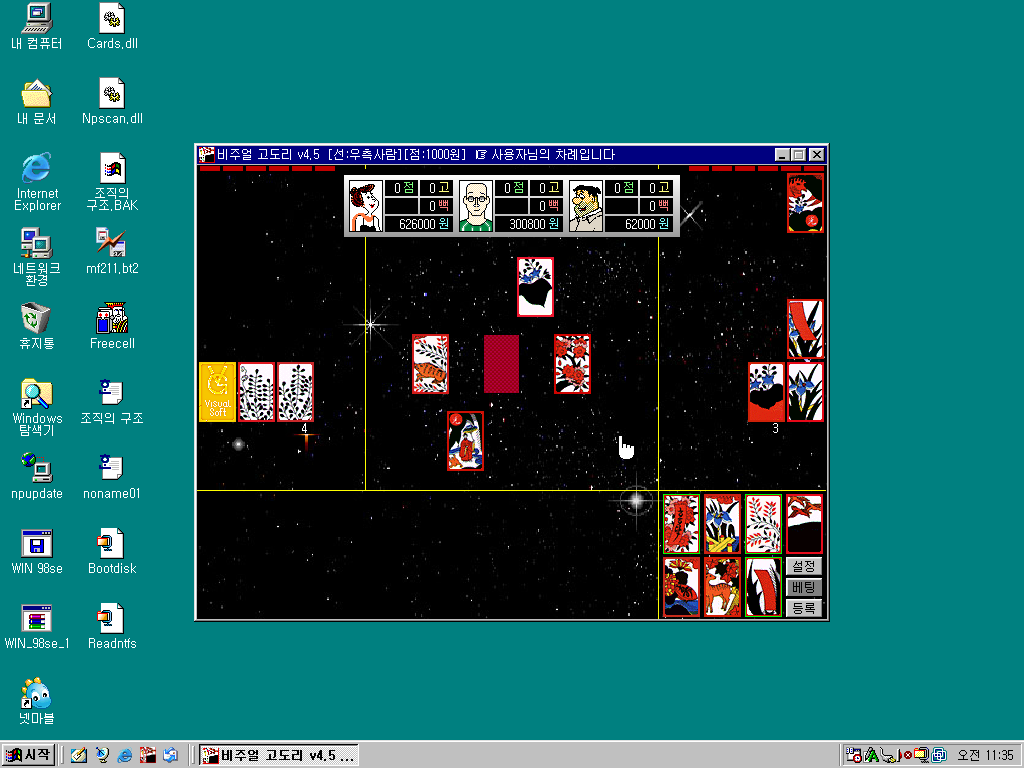The height and width of the screenshot is (768, 1024).
Task: Open 내 컴퓨터 desktop icon
Action: click(x=37, y=26)
